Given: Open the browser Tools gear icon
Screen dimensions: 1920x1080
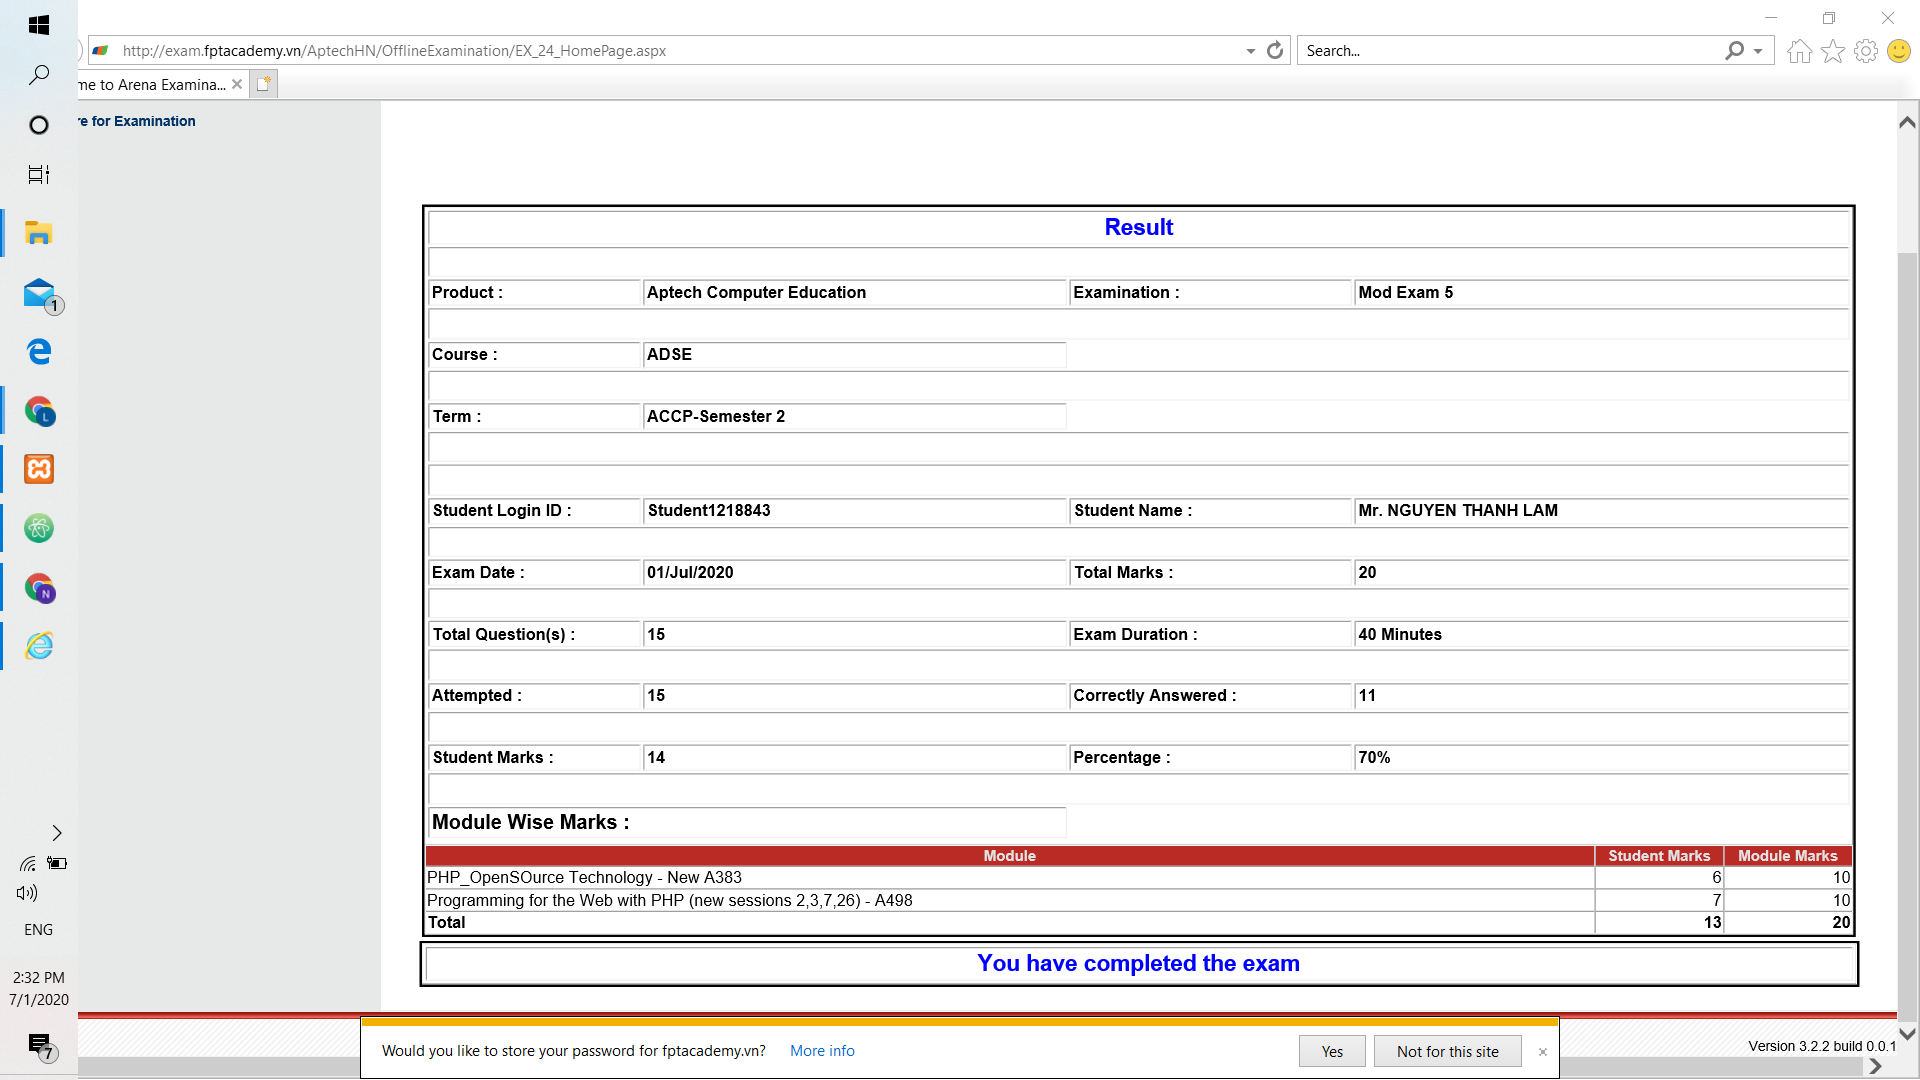Looking at the screenshot, I should [x=1866, y=51].
